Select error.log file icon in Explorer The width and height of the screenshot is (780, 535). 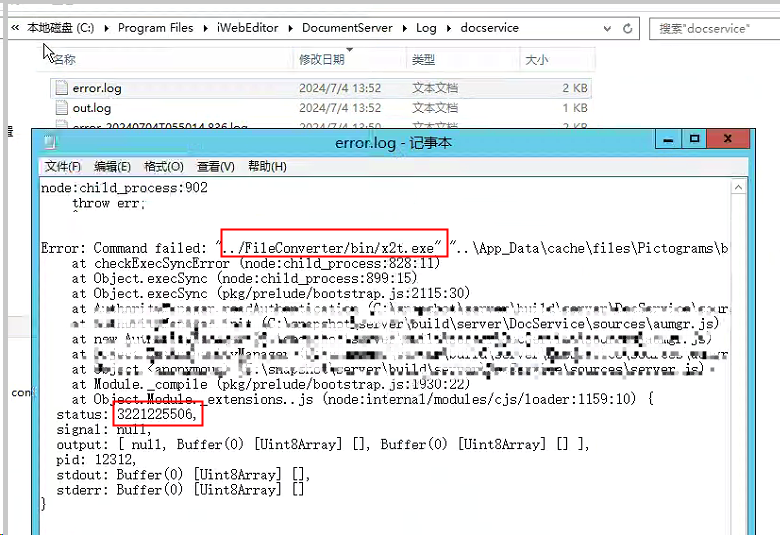coord(61,88)
